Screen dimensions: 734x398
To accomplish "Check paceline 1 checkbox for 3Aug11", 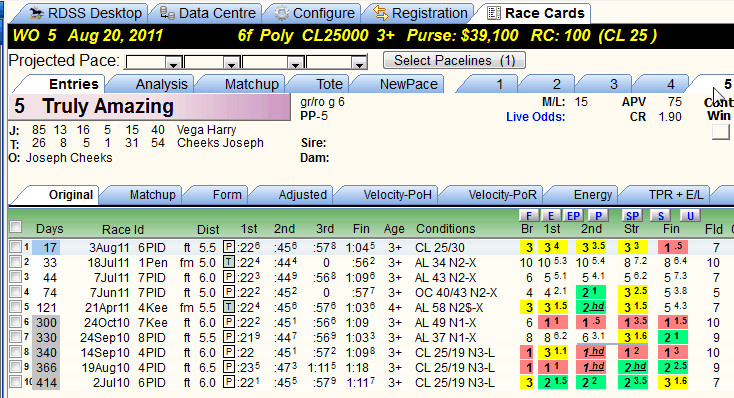I will [16, 247].
